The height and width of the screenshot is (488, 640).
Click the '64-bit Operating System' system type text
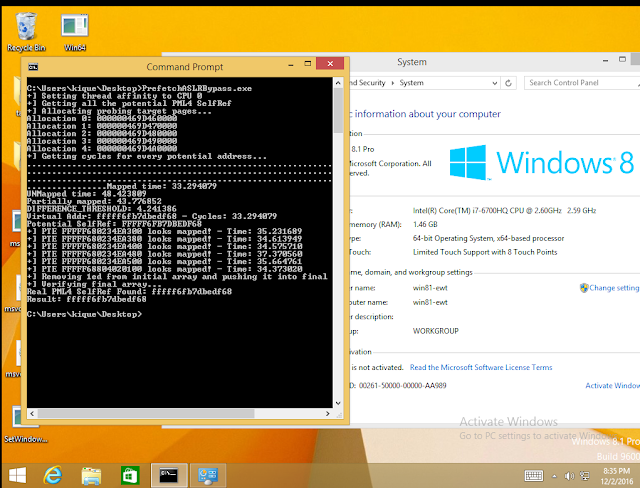488,238
